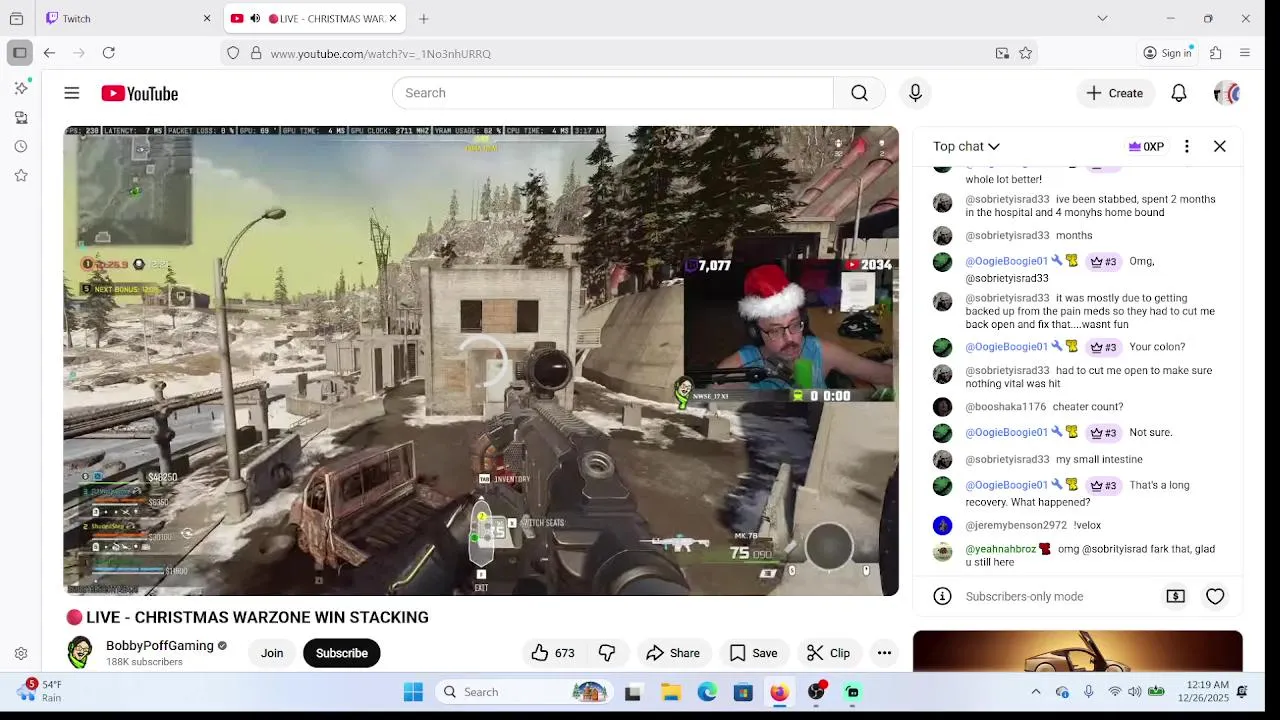Image resolution: width=1280 pixels, height=720 pixels.
Task: Open the weather widget showing 54°F Rain
Action: [x=40, y=691]
